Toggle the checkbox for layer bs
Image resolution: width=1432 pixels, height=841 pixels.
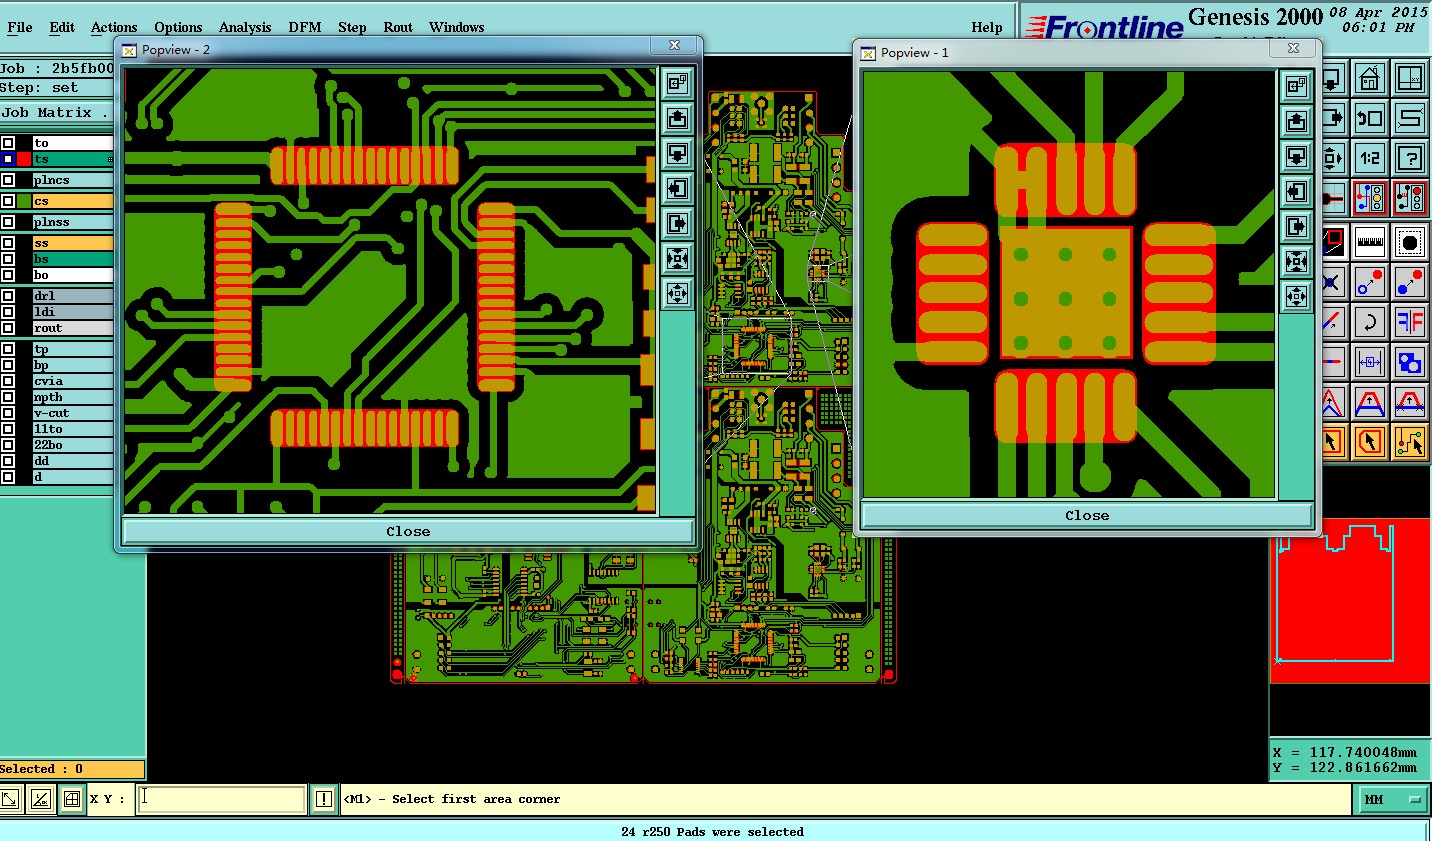coord(8,259)
